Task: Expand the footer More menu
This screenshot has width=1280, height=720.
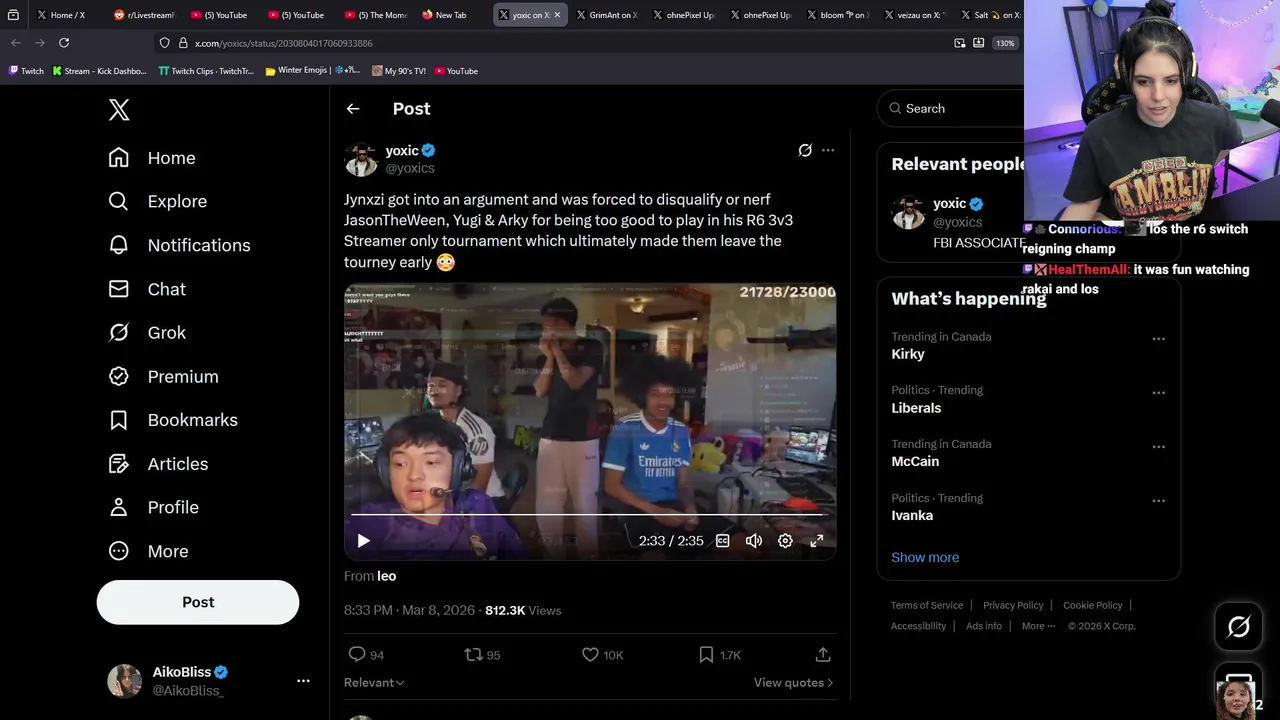Action: (x=1038, y=626)
